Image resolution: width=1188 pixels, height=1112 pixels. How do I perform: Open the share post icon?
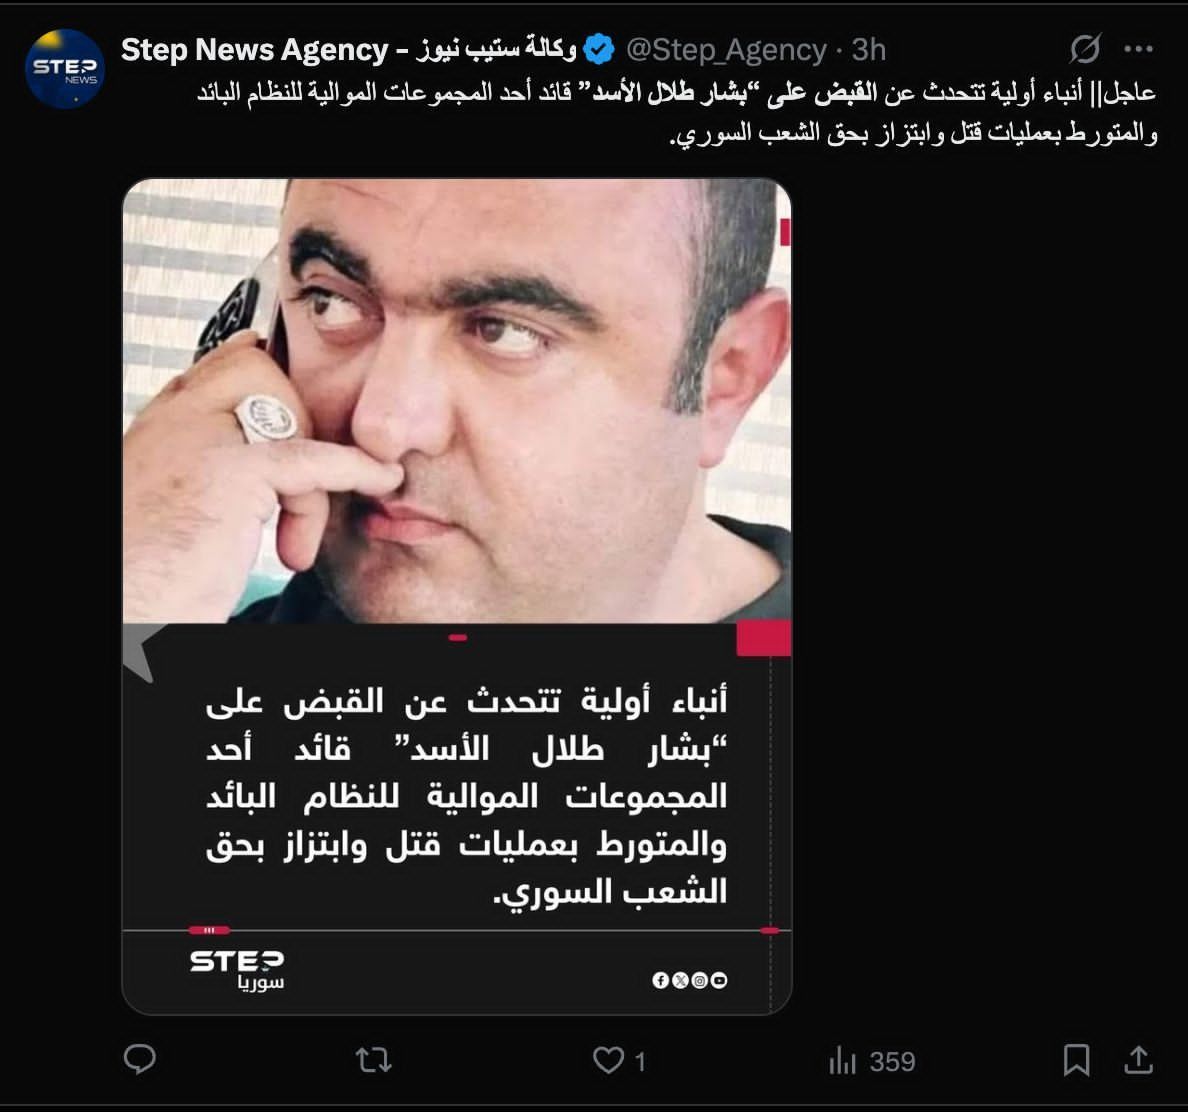(1138, 1060)
